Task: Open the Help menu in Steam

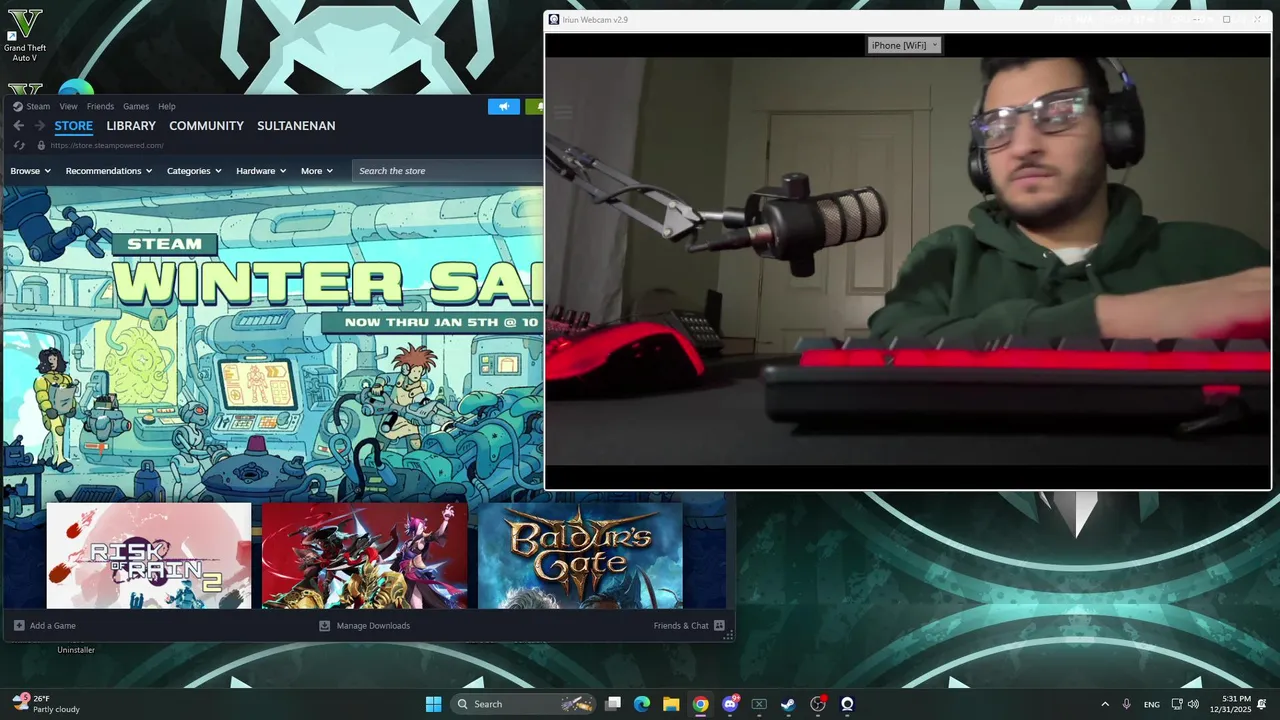Action: (x=167, y=106)
